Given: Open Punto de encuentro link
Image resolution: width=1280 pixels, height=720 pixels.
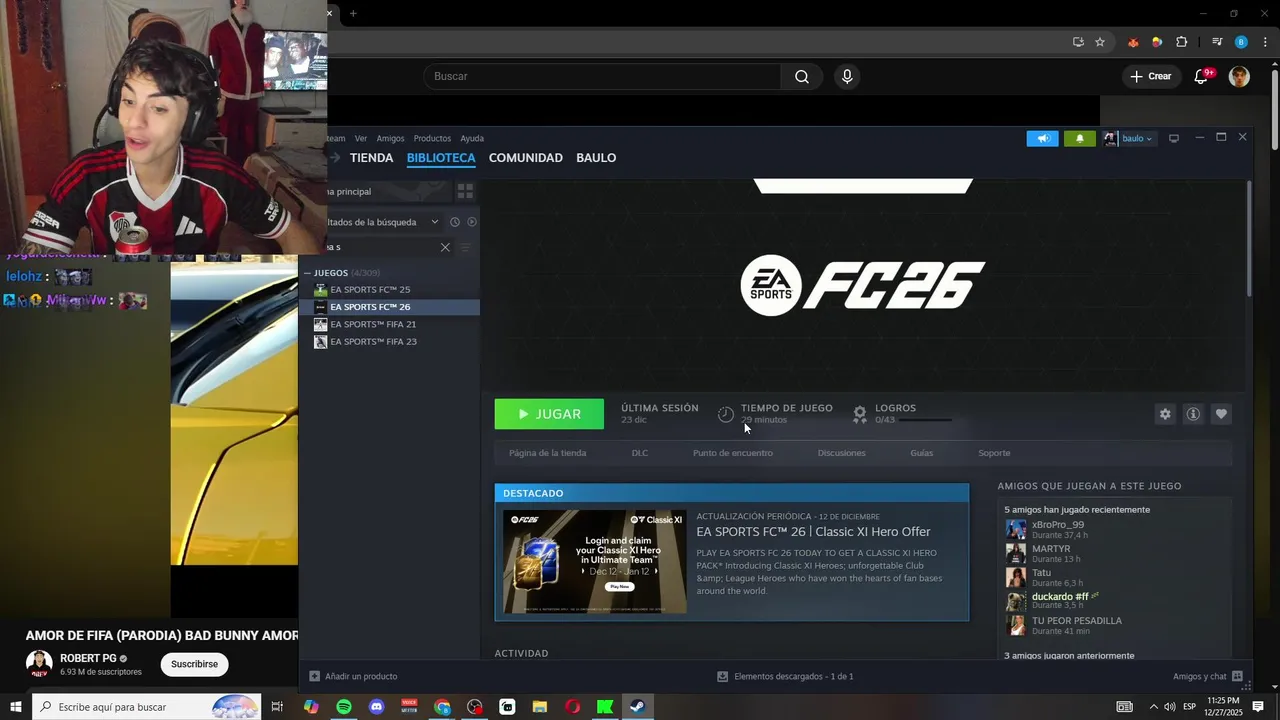Looking at the screenshot, I should pyautogui.click(x=733, y=453).
